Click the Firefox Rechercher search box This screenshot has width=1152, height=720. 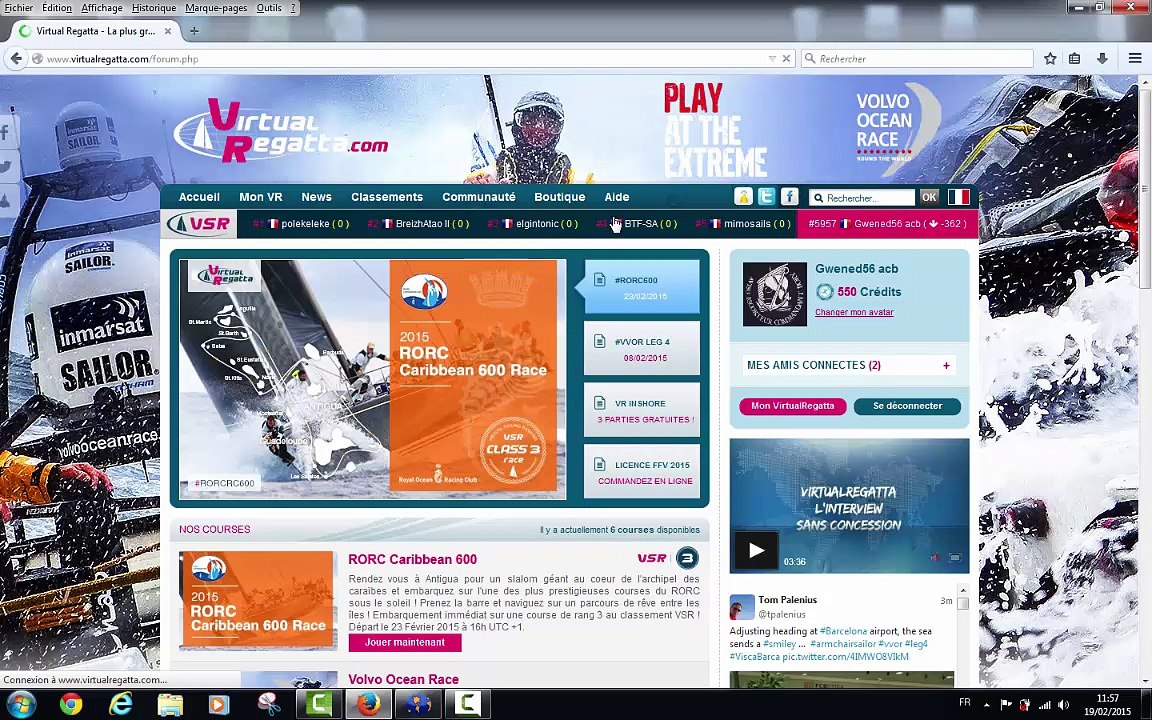point(917,59)
